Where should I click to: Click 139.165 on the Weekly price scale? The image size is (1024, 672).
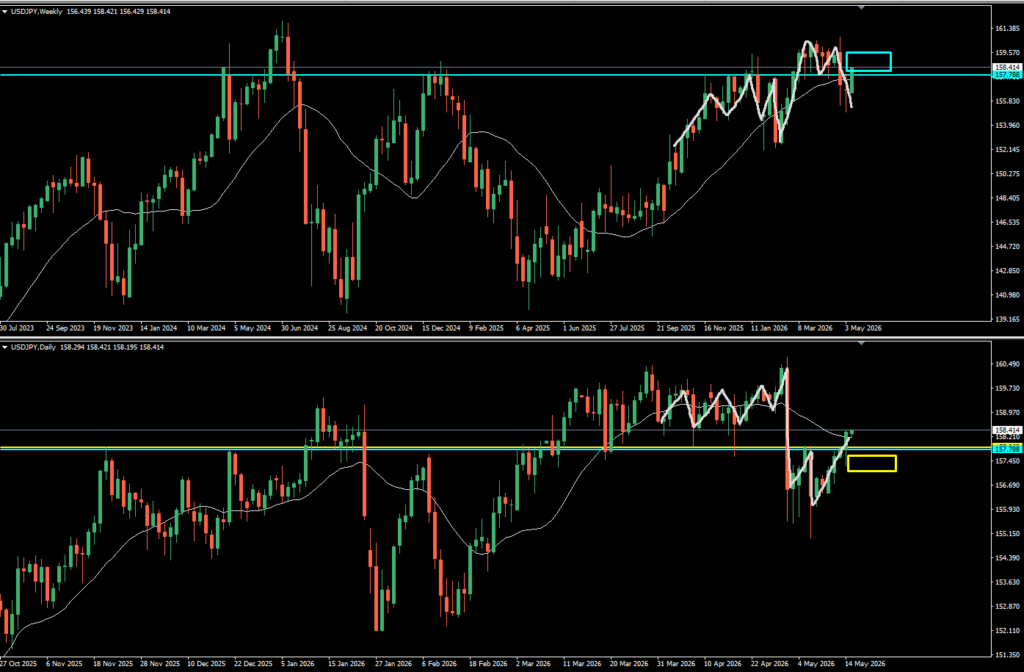point(1008,319)
